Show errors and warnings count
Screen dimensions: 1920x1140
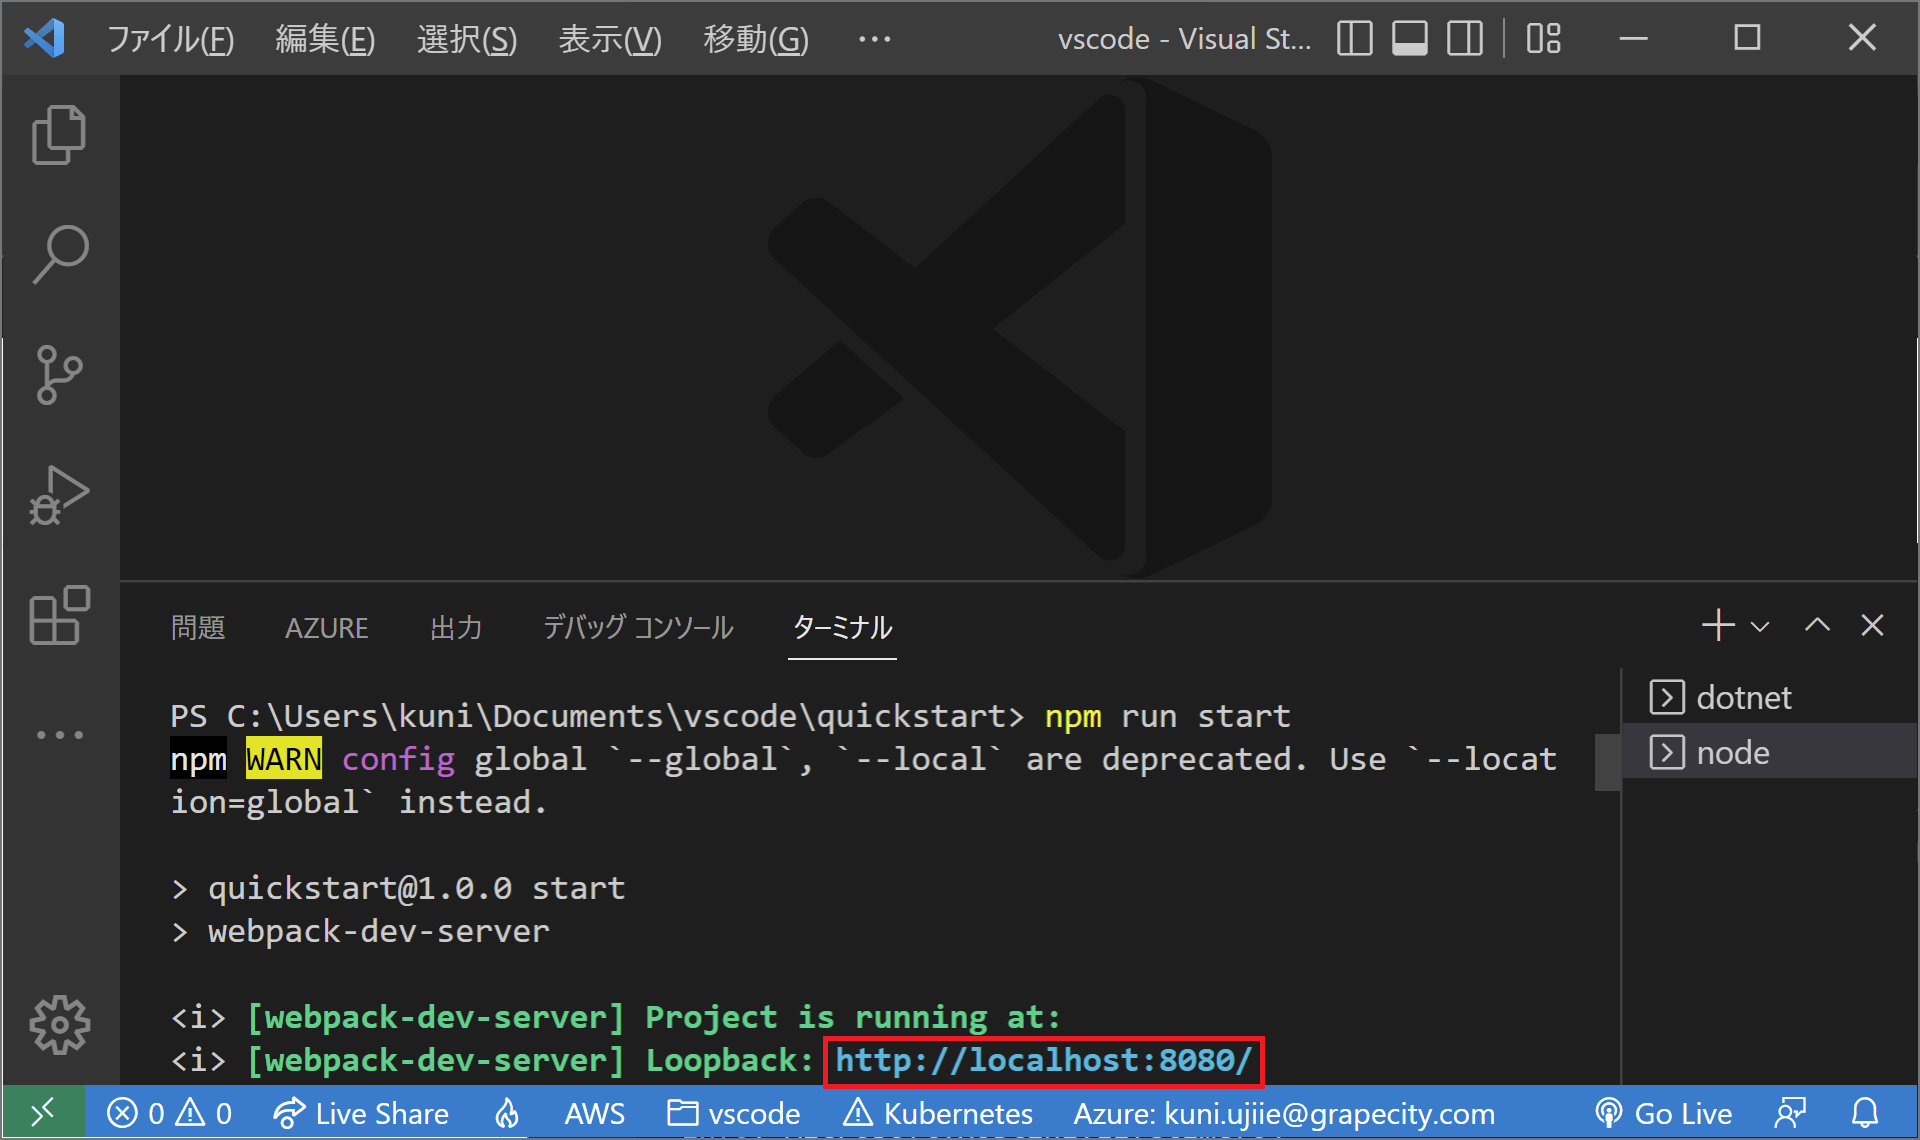pos(169,1113)
